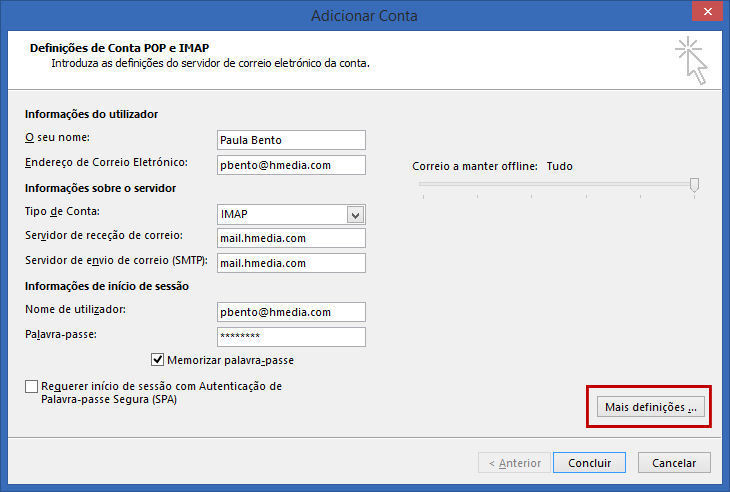Image resolution: width=730 pixels, height=492 pixels.
Task: Click the Correio a manter offline slider handle
Action: (x=694, y=185)
